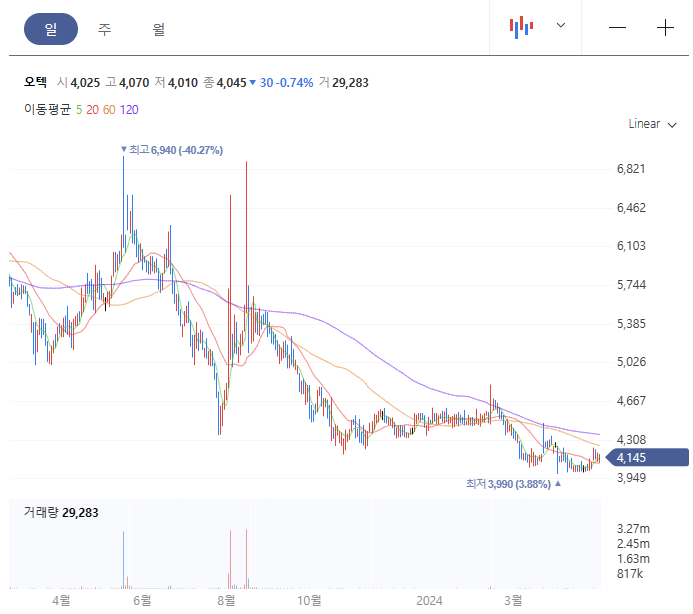Image resolution: width=693 pixels, height=614 pixels.
Task: Click the 20-day moving average value
Action: [x=92, y=110]
